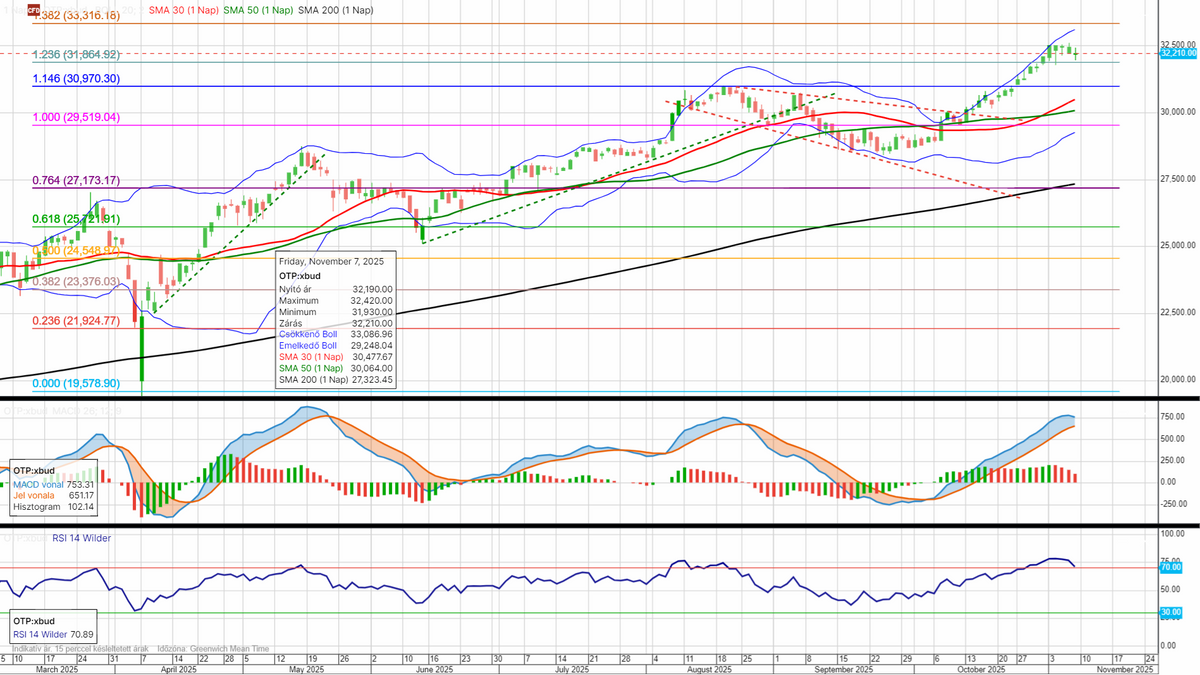Click the RSI 70.00 overbought level marker
The height and width of the screenshot is (675, 1200).
coord(1171,567)
